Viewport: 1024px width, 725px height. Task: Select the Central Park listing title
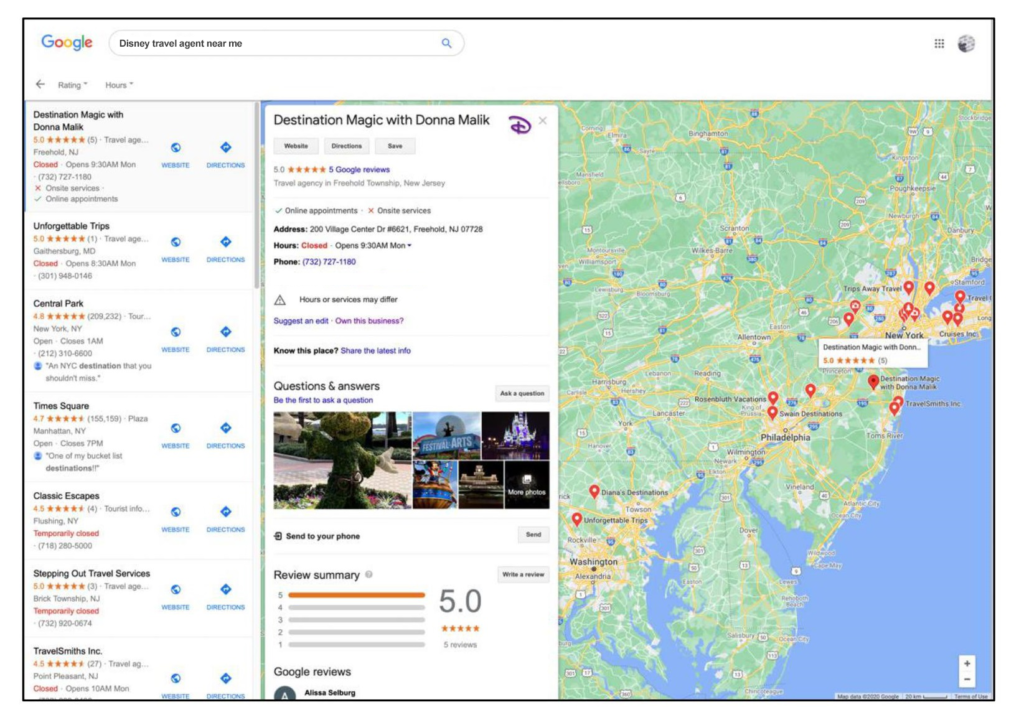coord(58,304)
